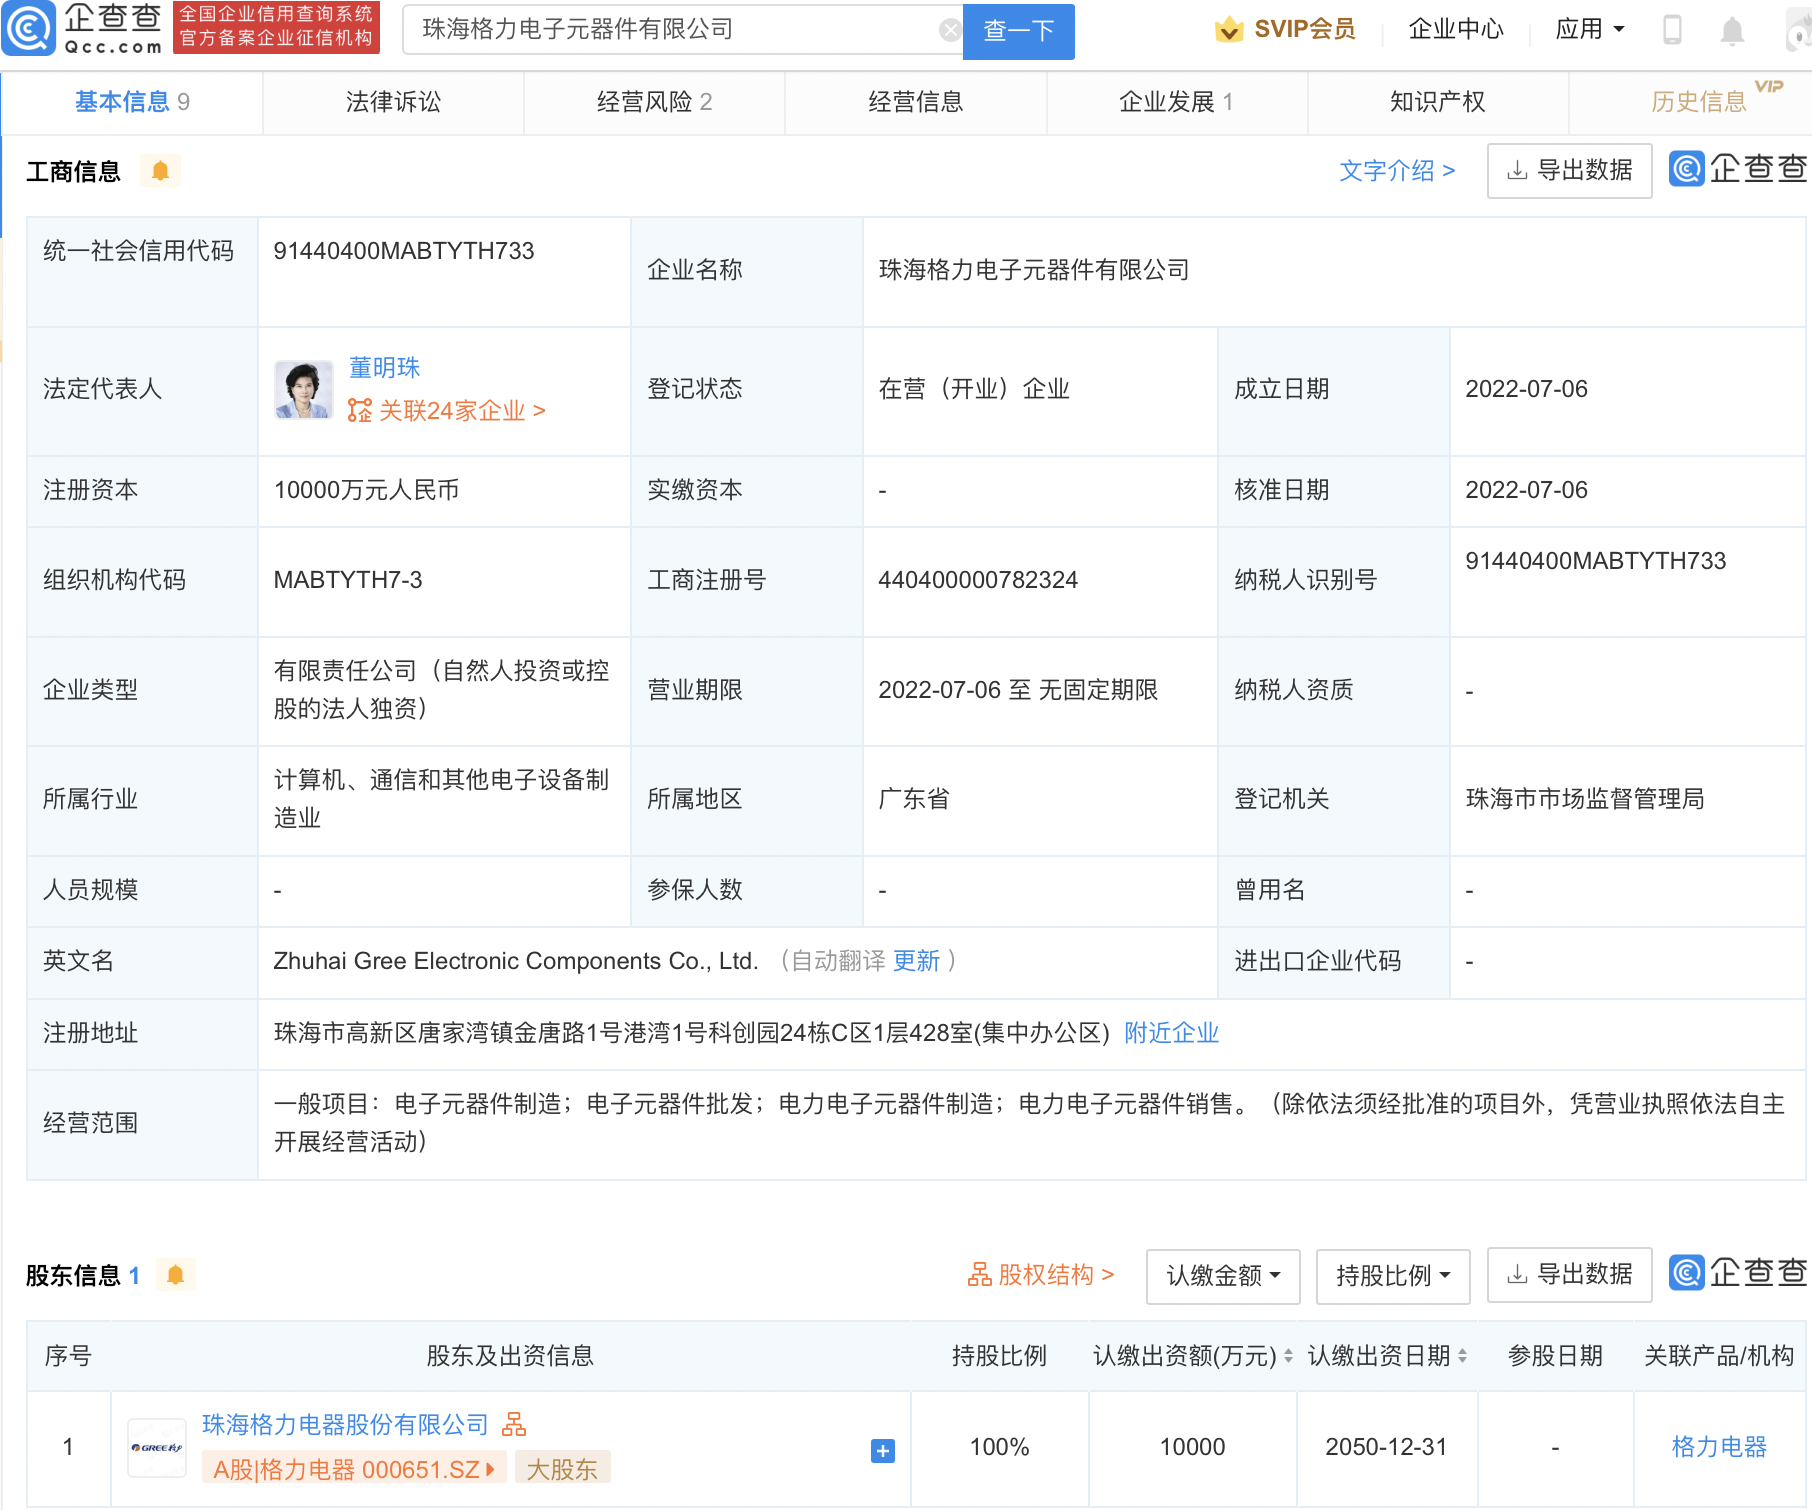Open the 关联24家企业 link
This screenshot has width=1812, height=1510.
point(461,411)
